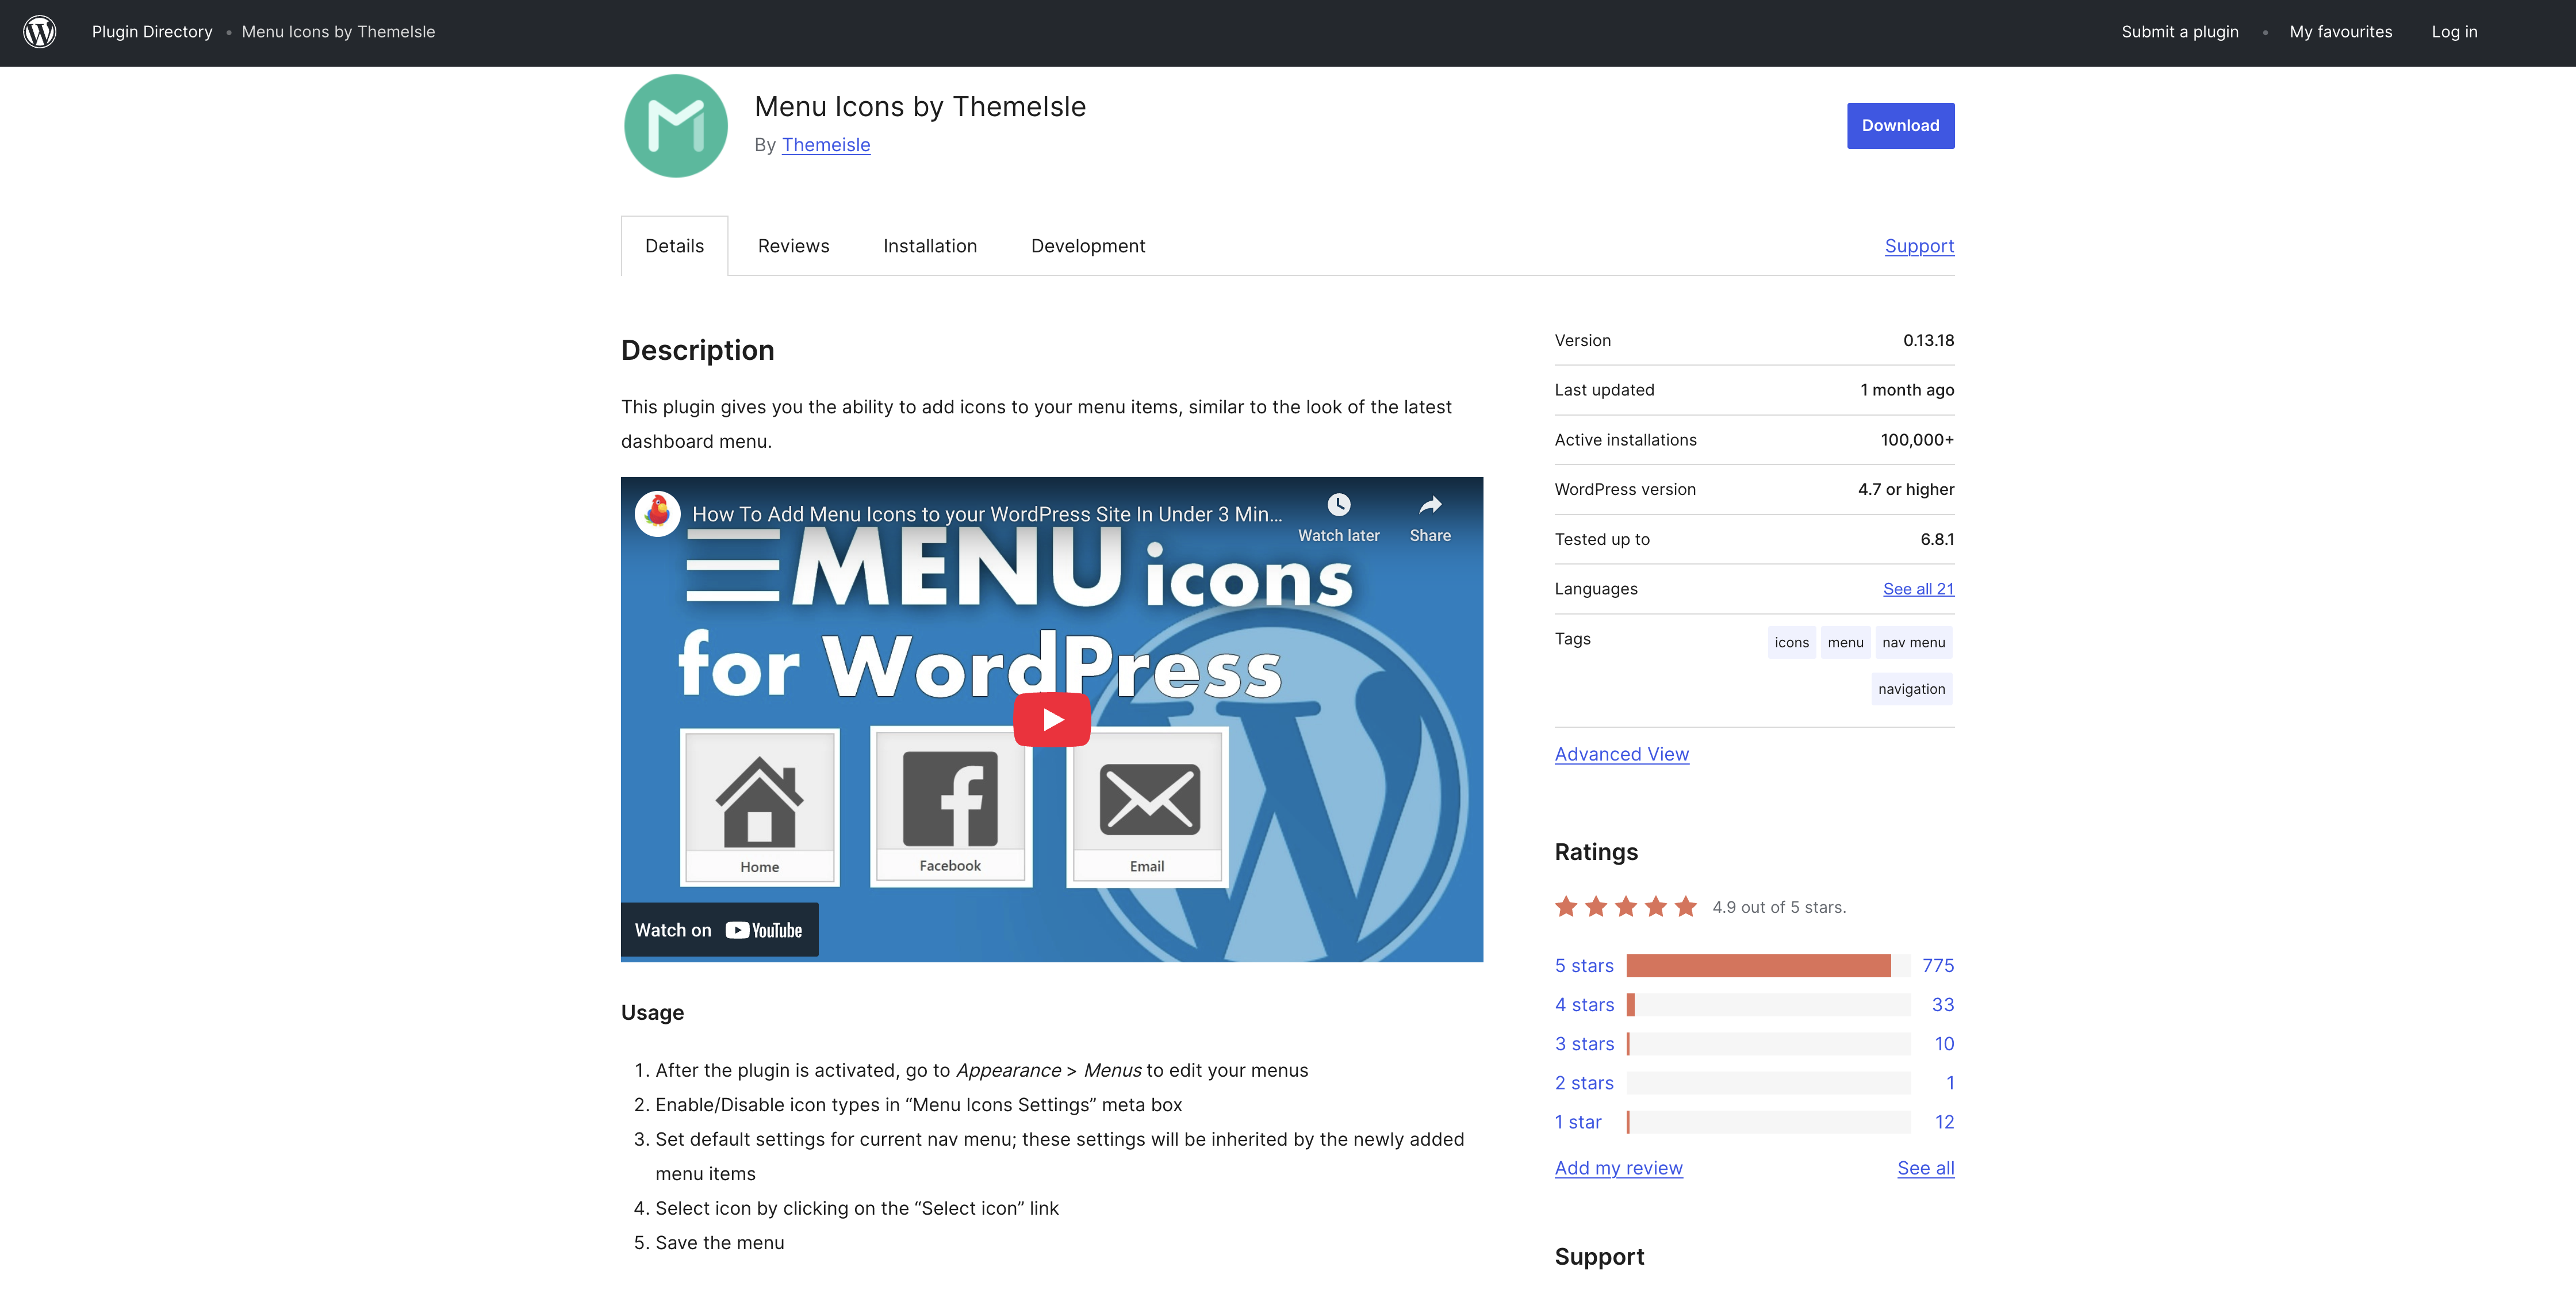This screenshot has width=2576, height=1290.
Task: Open the Advanced View link
Action: (1621, 754)
